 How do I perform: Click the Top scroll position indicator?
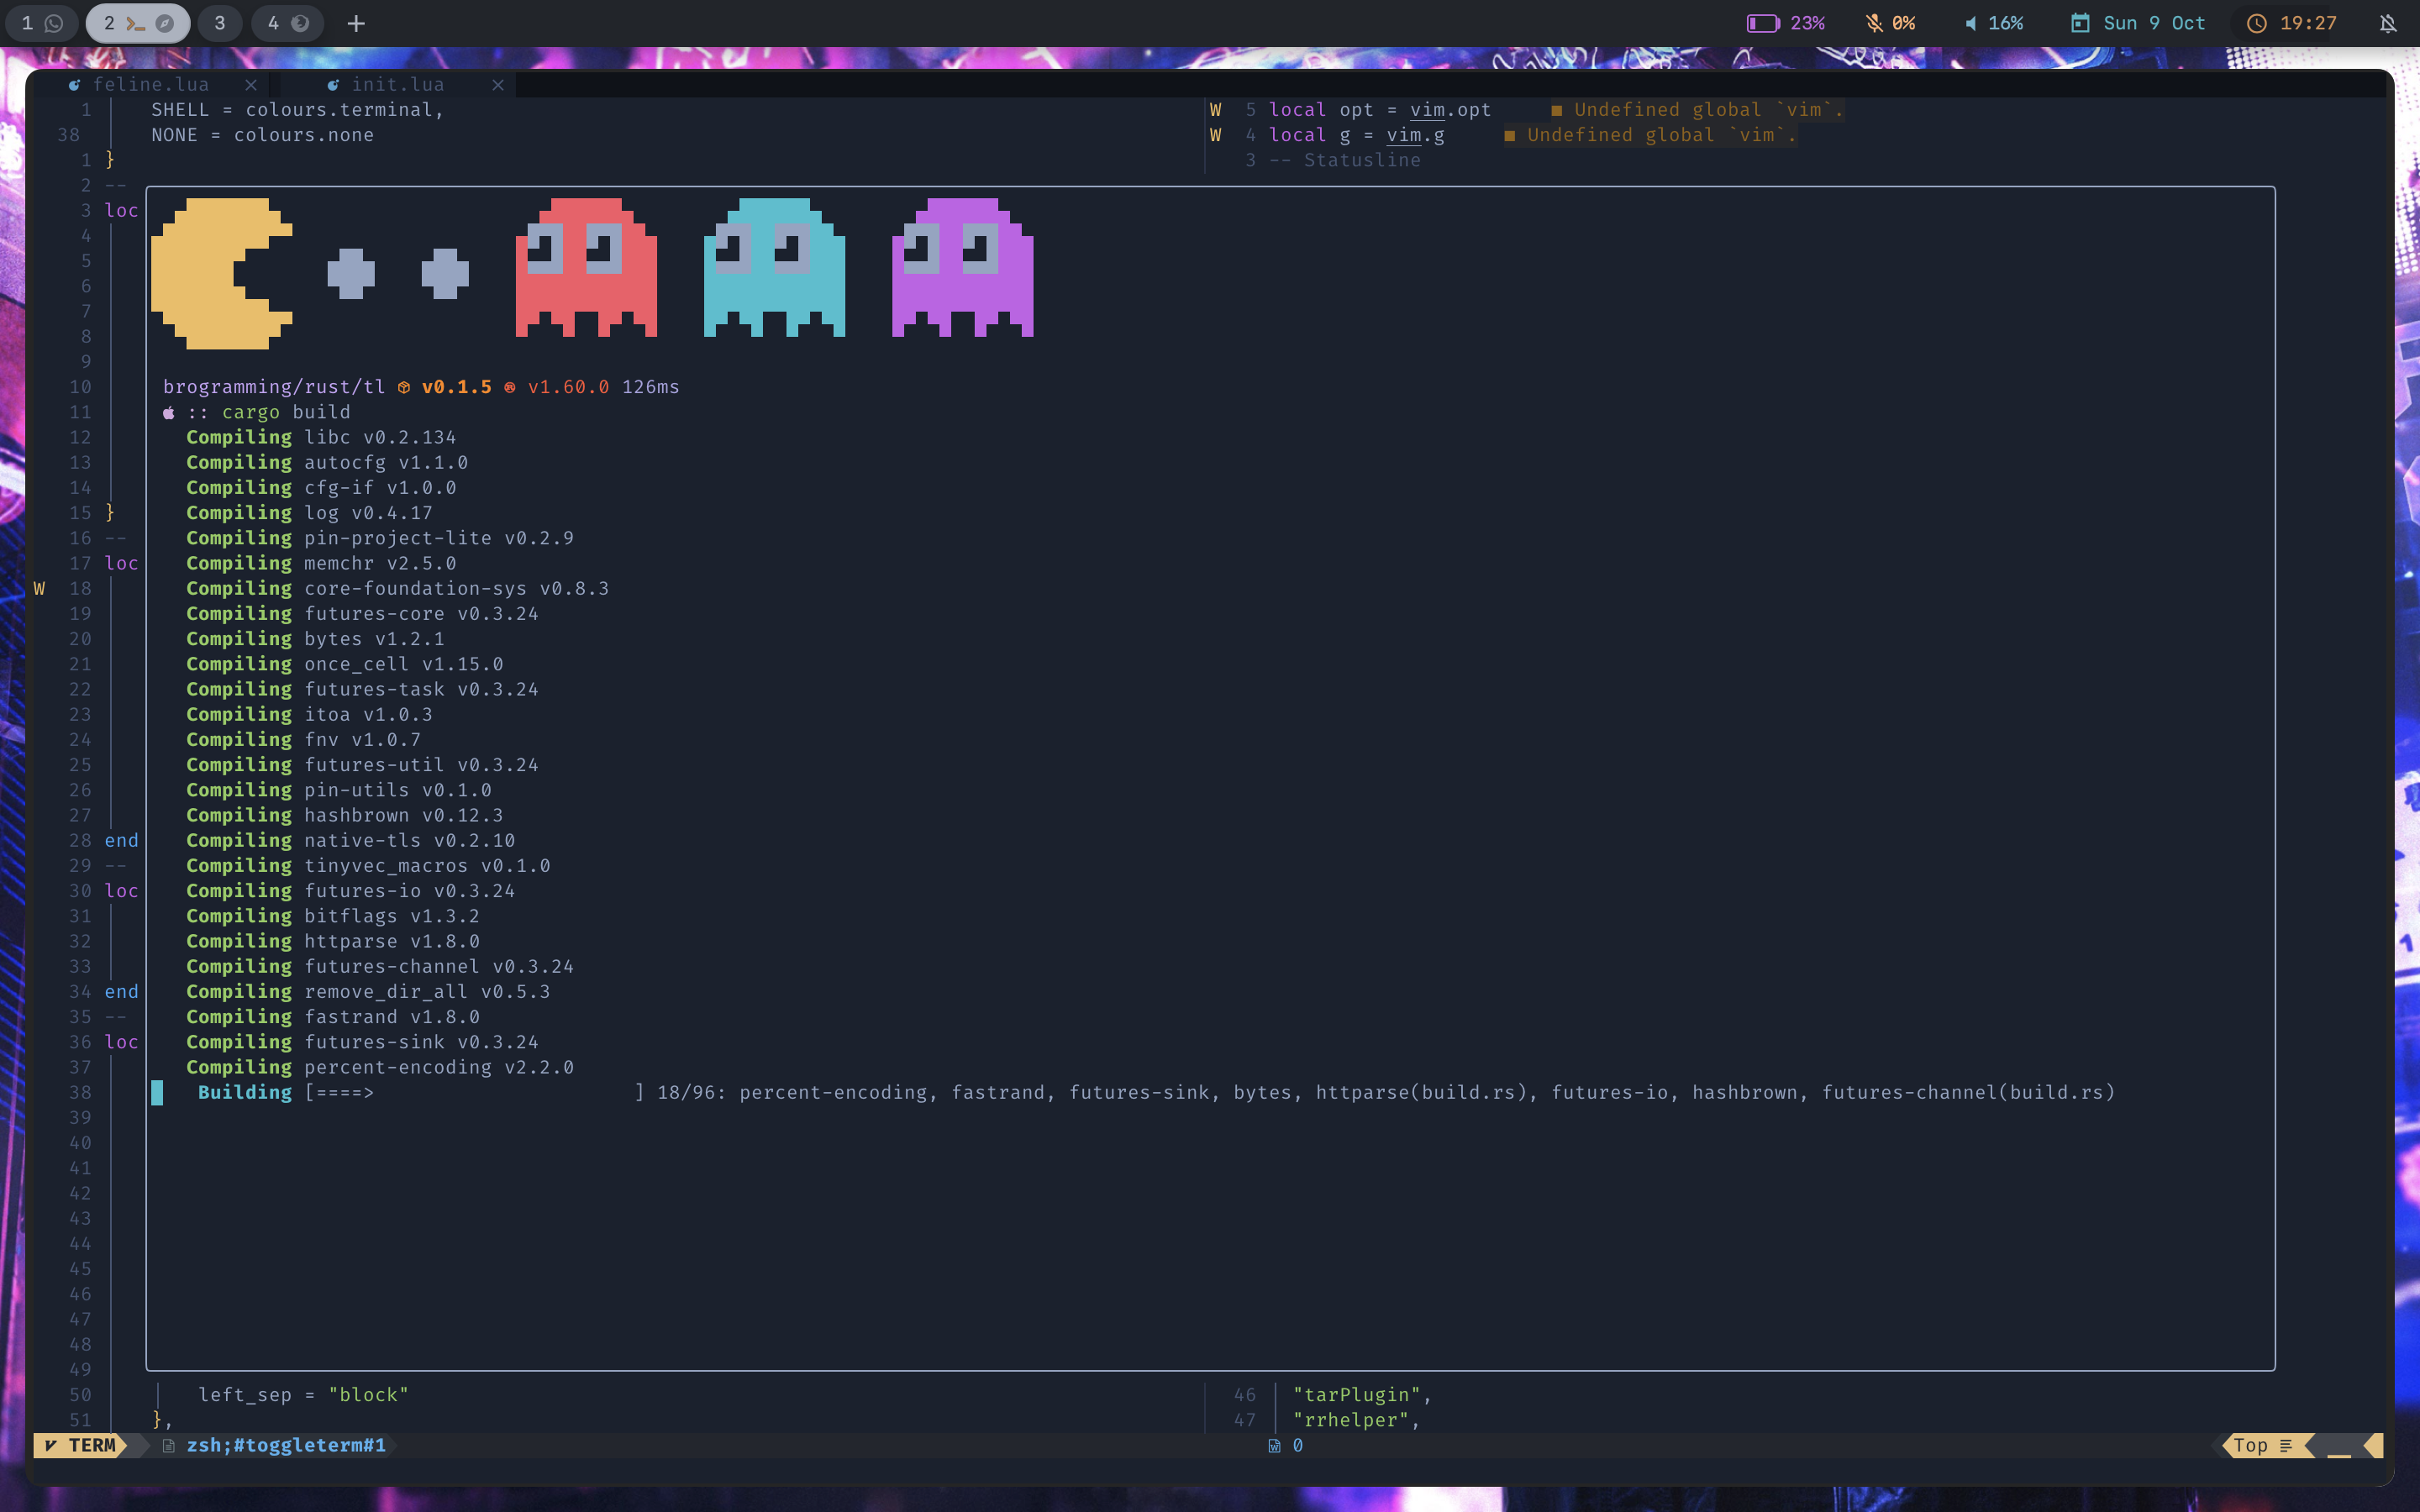click(x=2260, y=1445)
